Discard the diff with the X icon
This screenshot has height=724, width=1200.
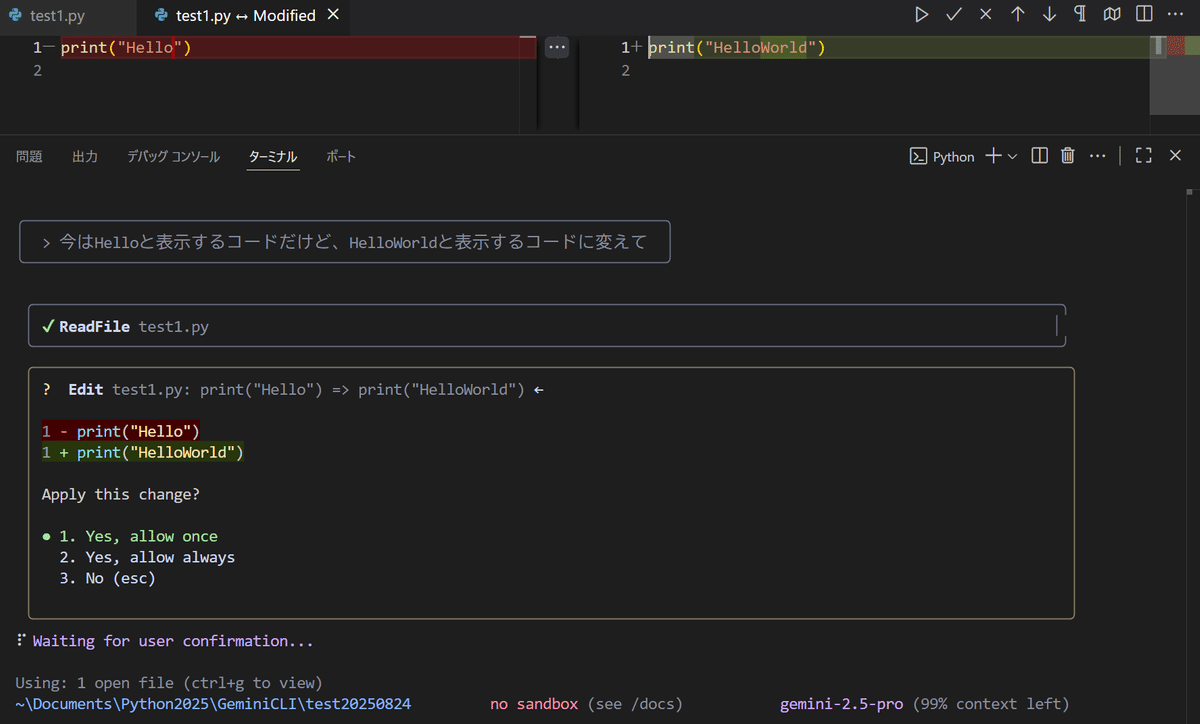click(x=985, y=14)
